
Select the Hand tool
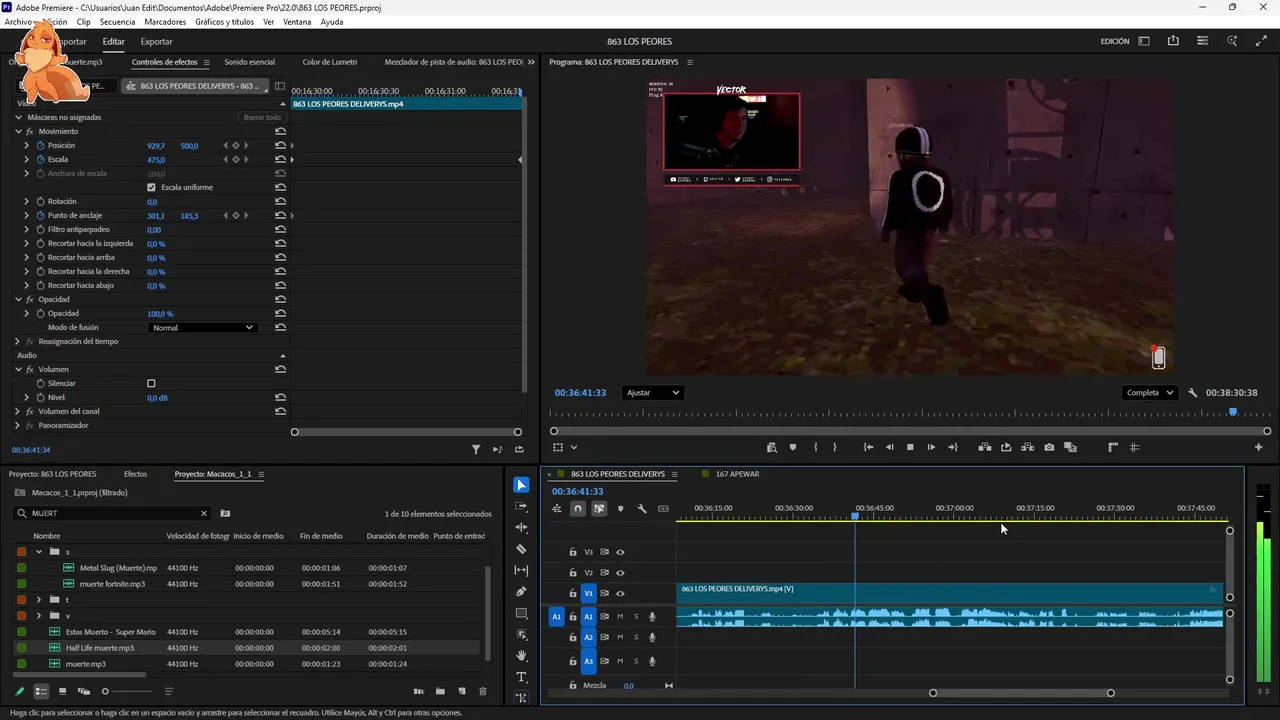(x=521, y=656)
